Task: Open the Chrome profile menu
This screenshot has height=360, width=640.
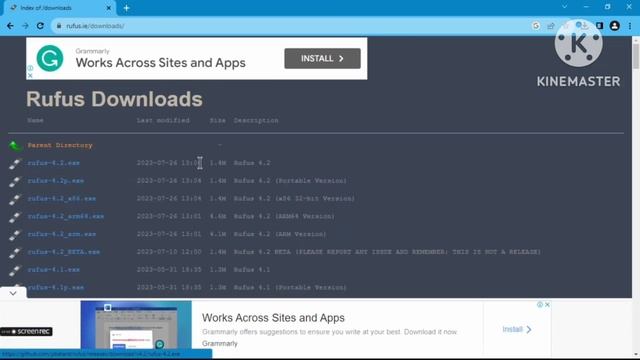Action: [x=614, y=26]
